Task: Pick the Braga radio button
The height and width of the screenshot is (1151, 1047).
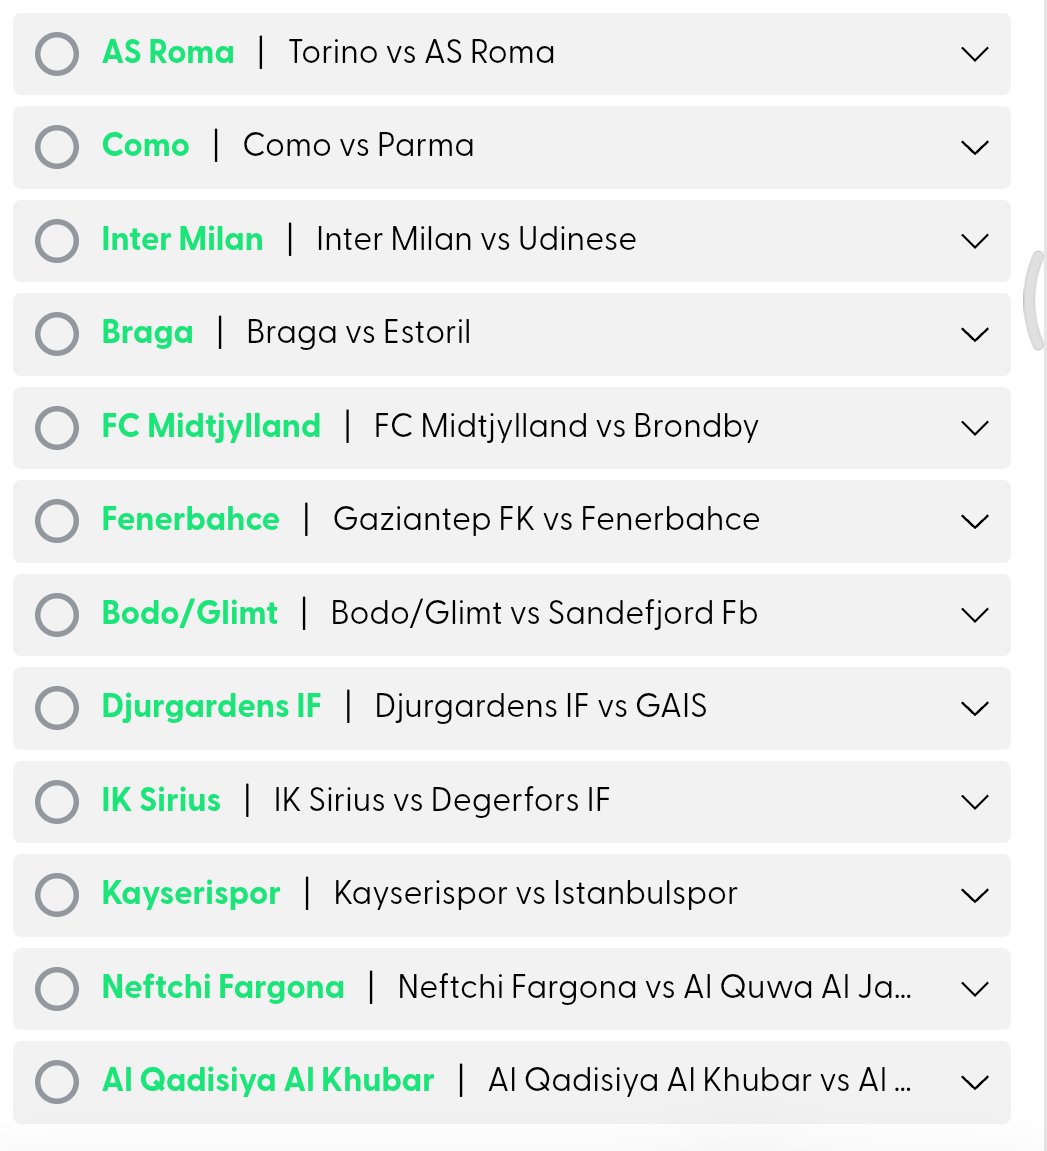Action: pyautogui.click(x=57, y=334)
